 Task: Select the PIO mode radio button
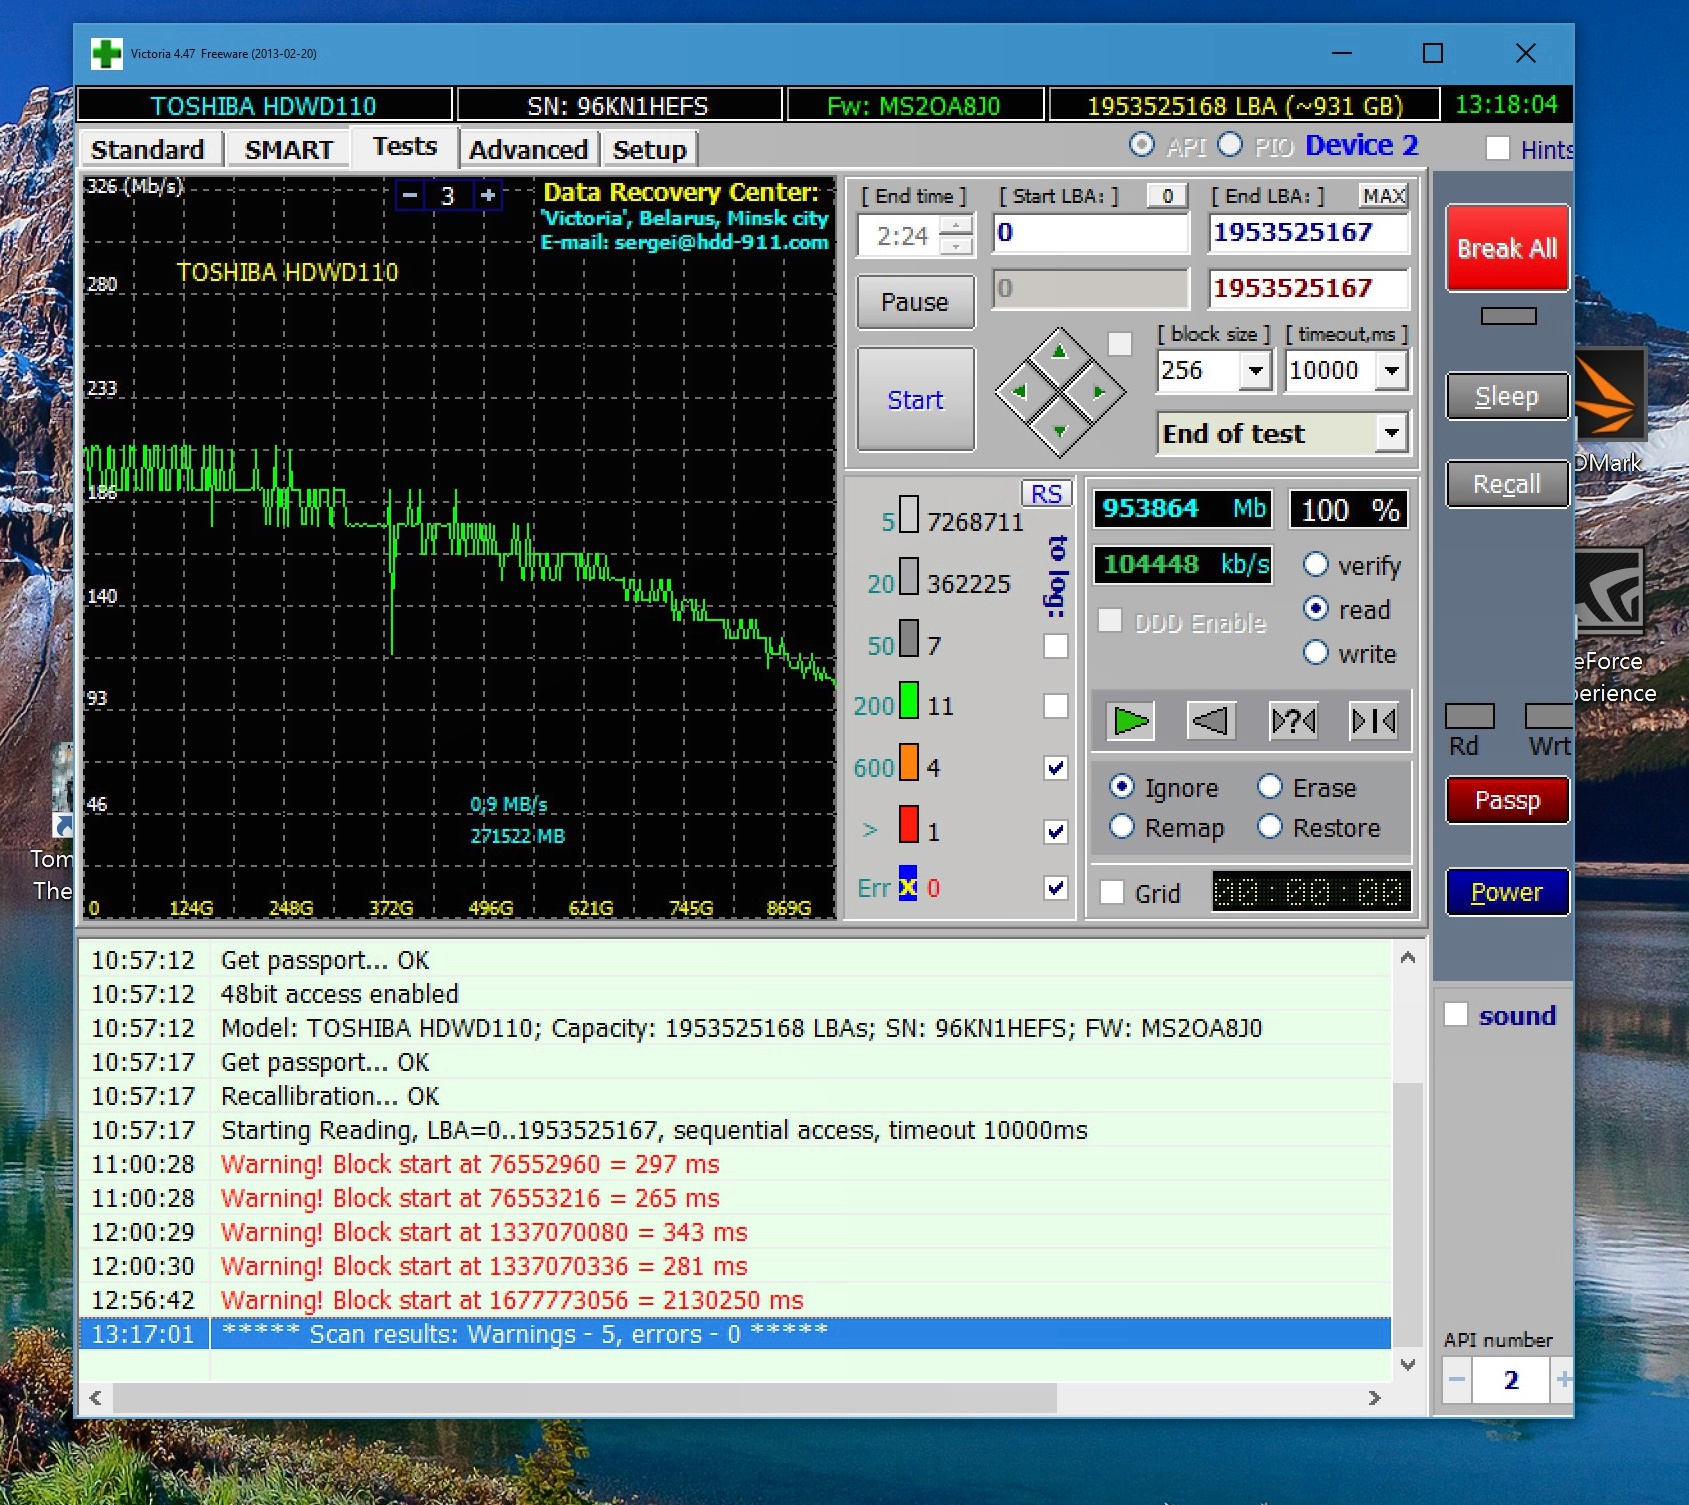[x=1230, y=146]
